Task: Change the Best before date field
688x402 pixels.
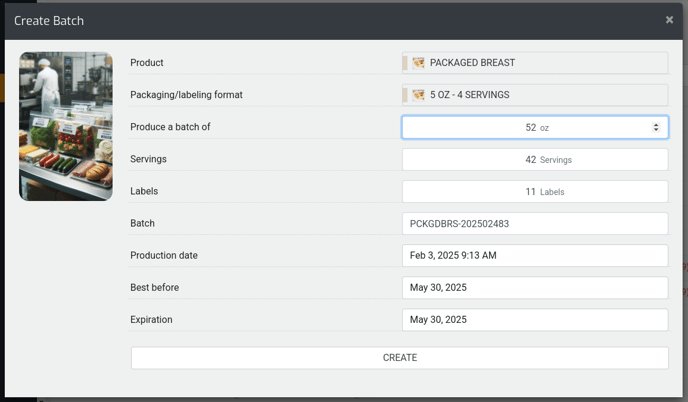Action: point(535,287)
